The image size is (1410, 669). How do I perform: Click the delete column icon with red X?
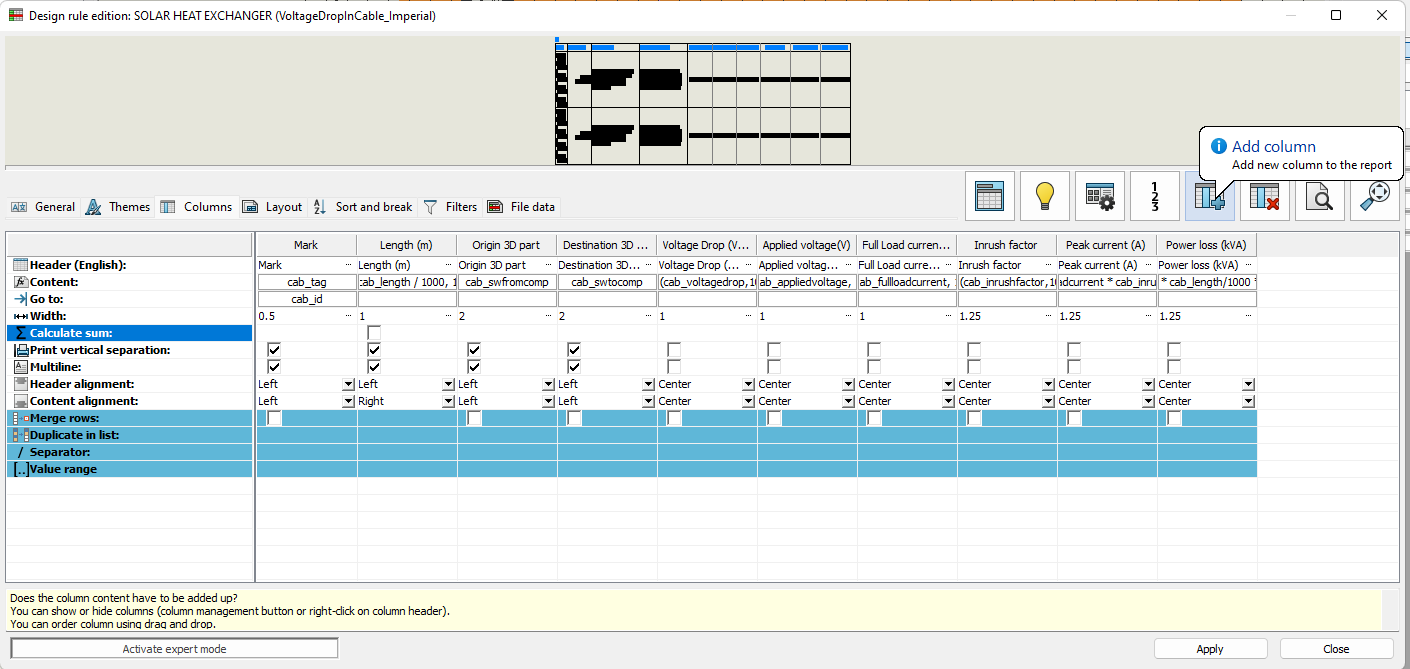coord(1264,196)
